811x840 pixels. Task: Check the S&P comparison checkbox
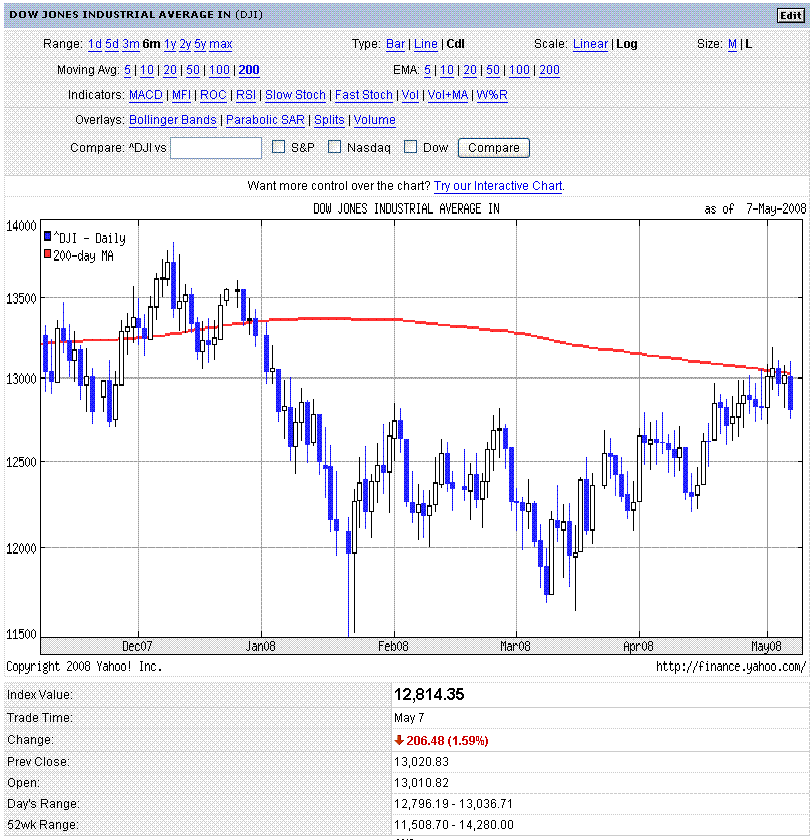click(x=281, y=147)
